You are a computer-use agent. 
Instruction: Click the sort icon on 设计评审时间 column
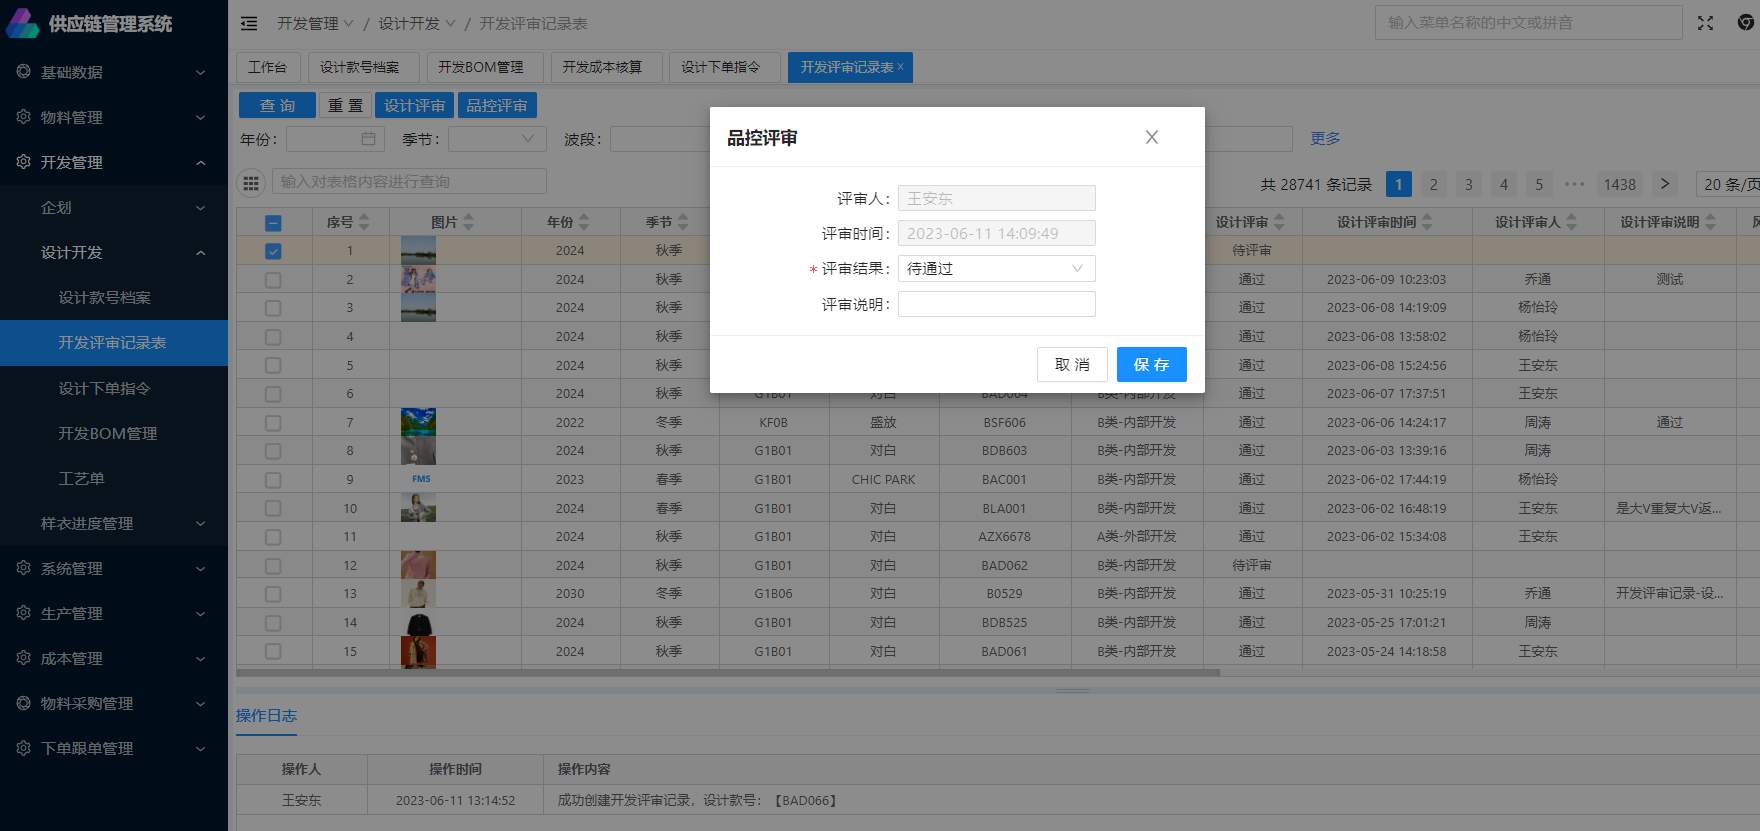(1427, 222)
